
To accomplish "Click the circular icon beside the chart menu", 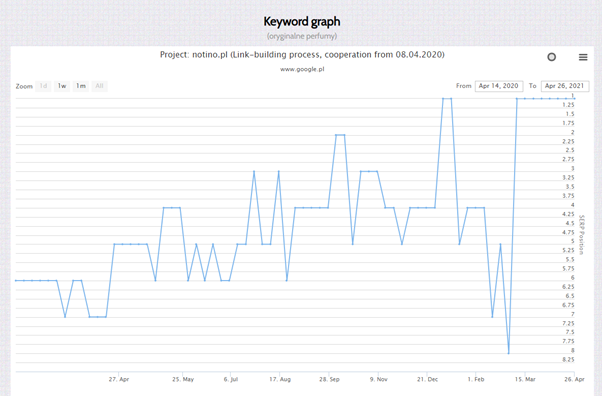I will (x=551, y=57).
